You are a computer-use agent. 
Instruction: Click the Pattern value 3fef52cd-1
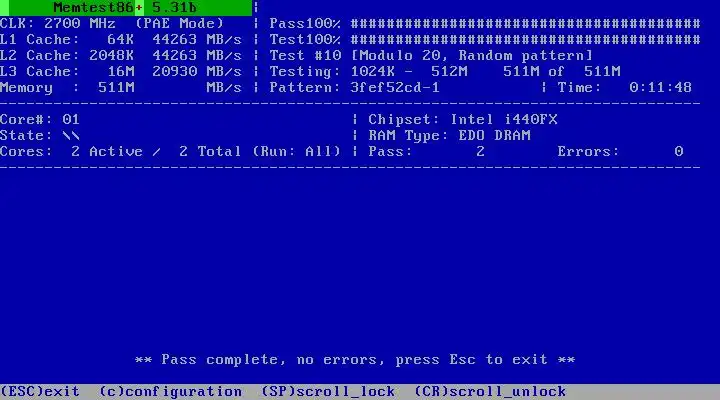tap(395, 87)
